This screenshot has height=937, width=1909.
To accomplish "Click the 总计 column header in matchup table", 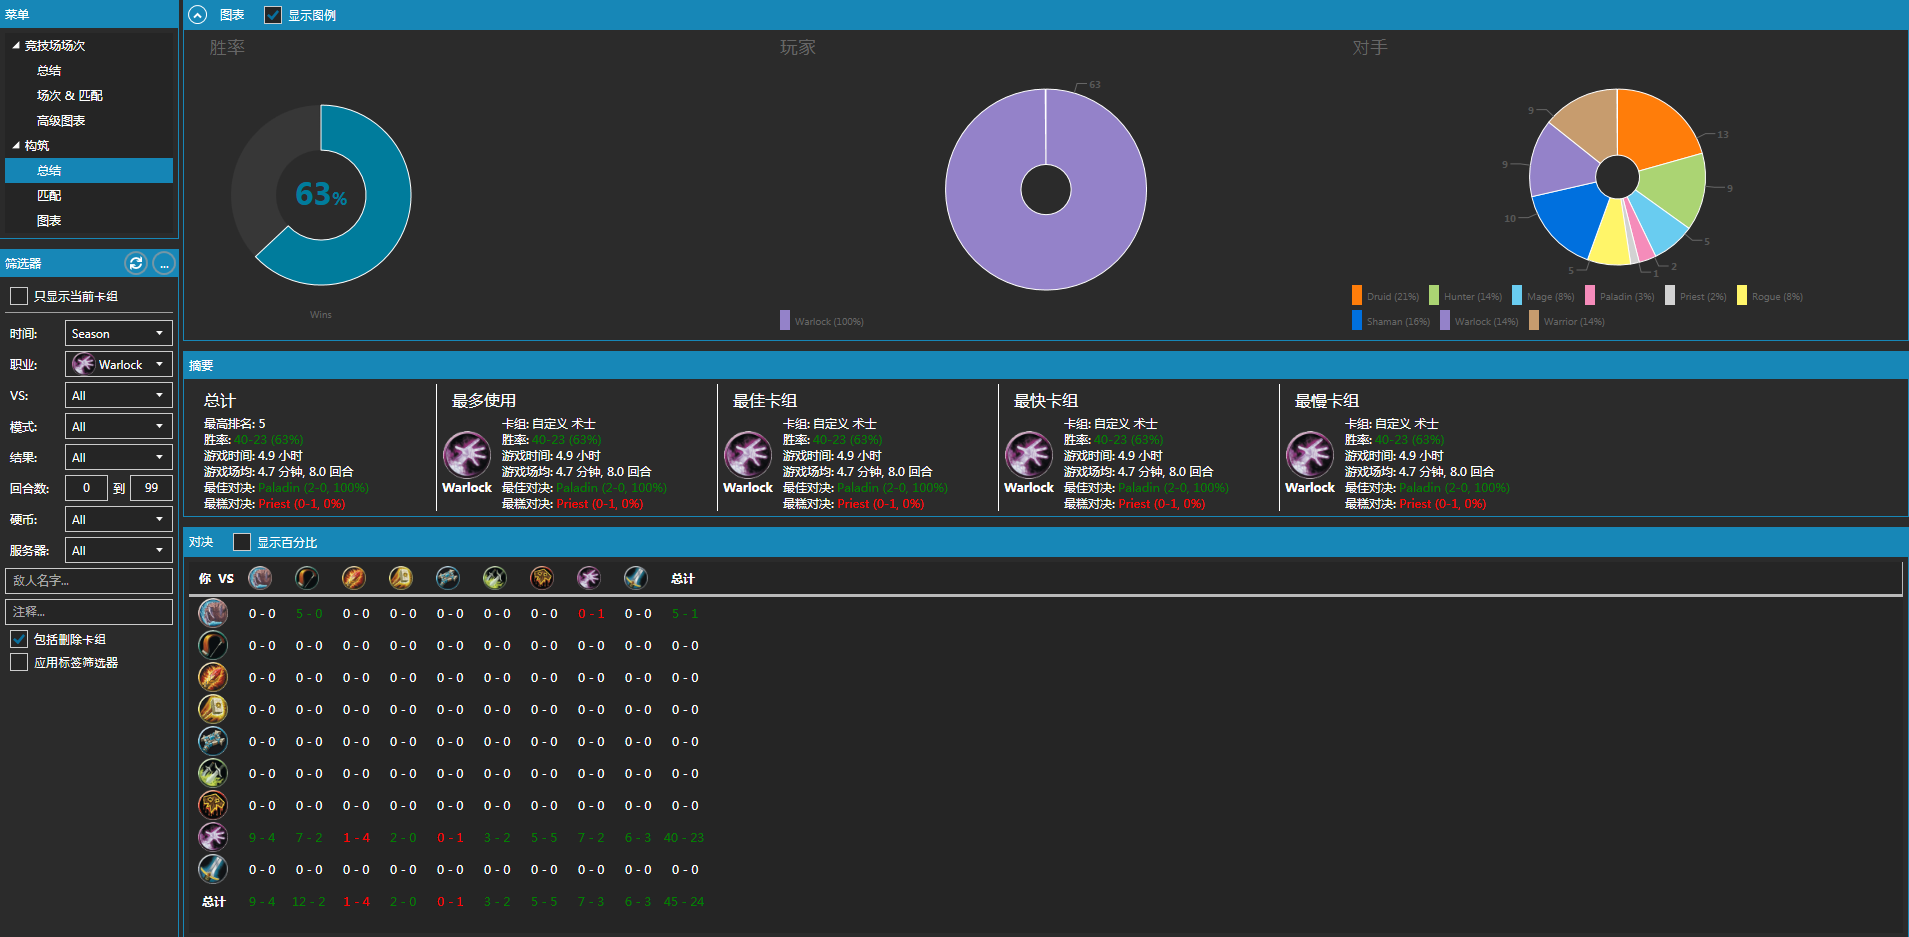I will coord(683,579).
